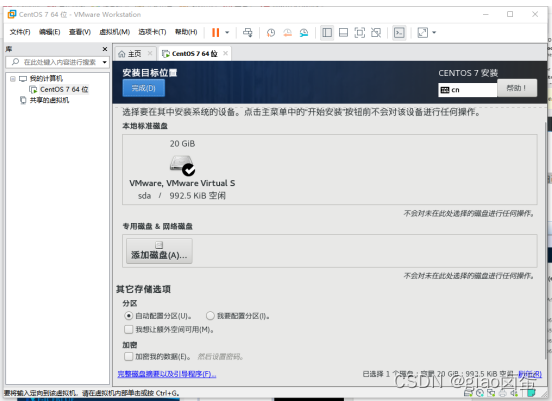Viewport: 552px width, 401px height.
Task: Select the 20 GiB VMware virtual disk icon
Action: (x=182, y=164)
